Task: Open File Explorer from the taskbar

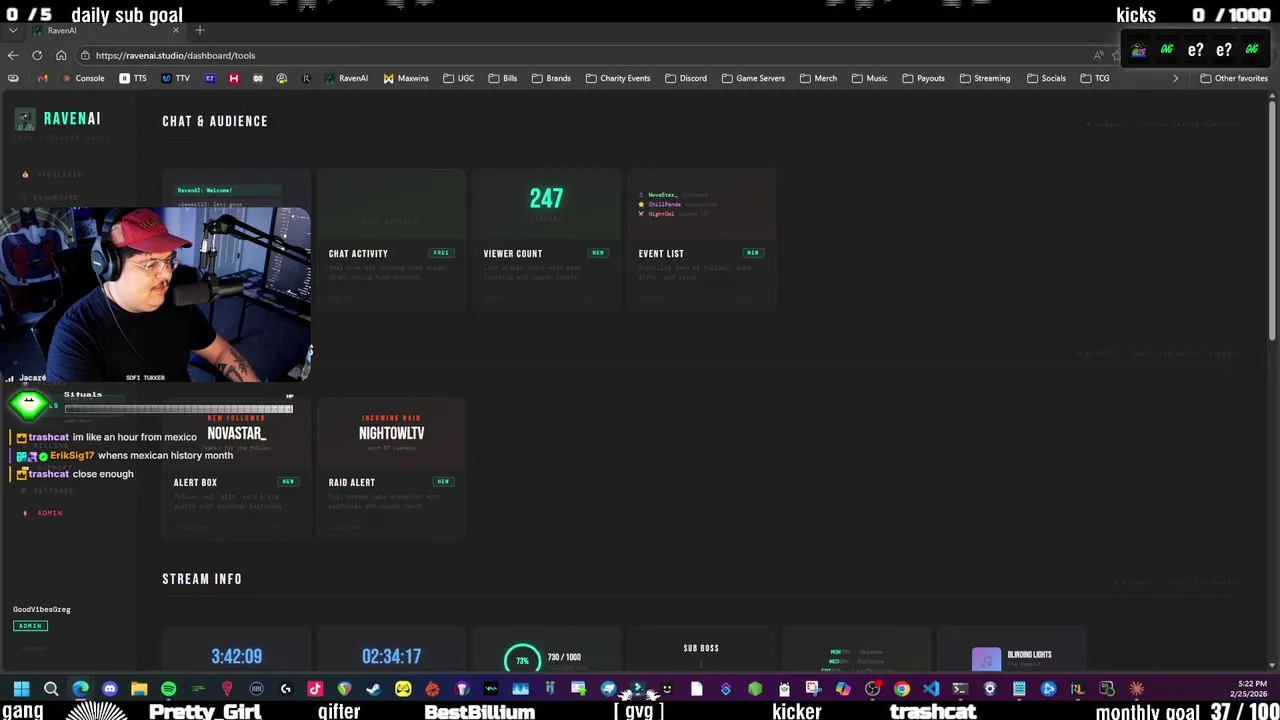Action: coord(139,688)
